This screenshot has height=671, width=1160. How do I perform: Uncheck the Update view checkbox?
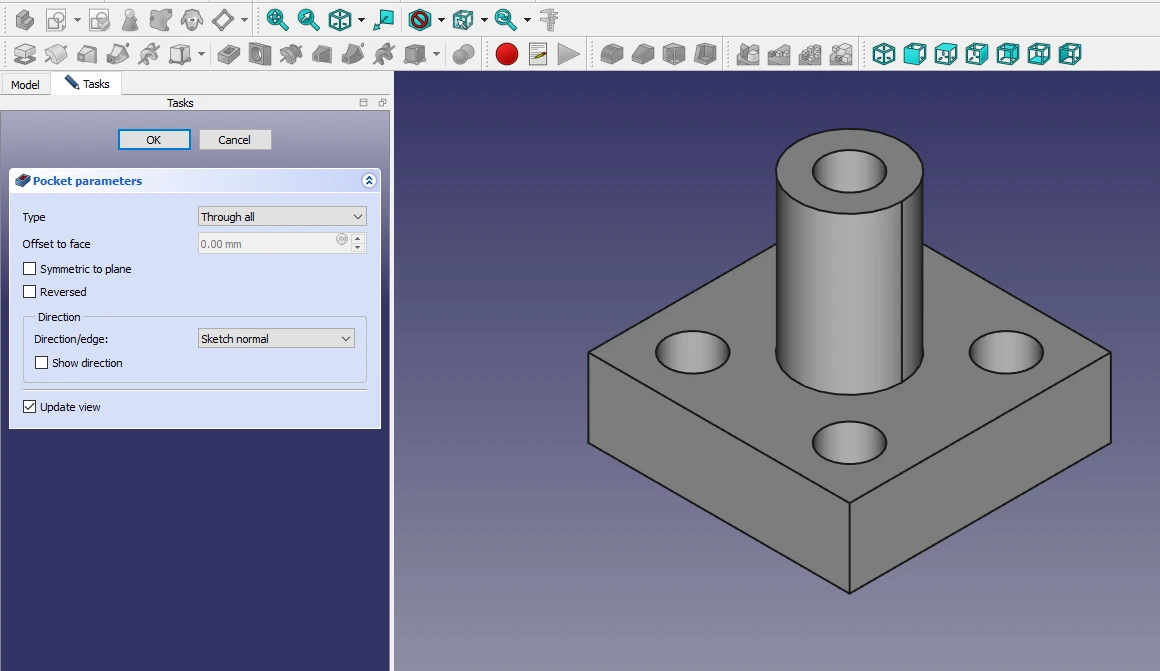(30, 407)
